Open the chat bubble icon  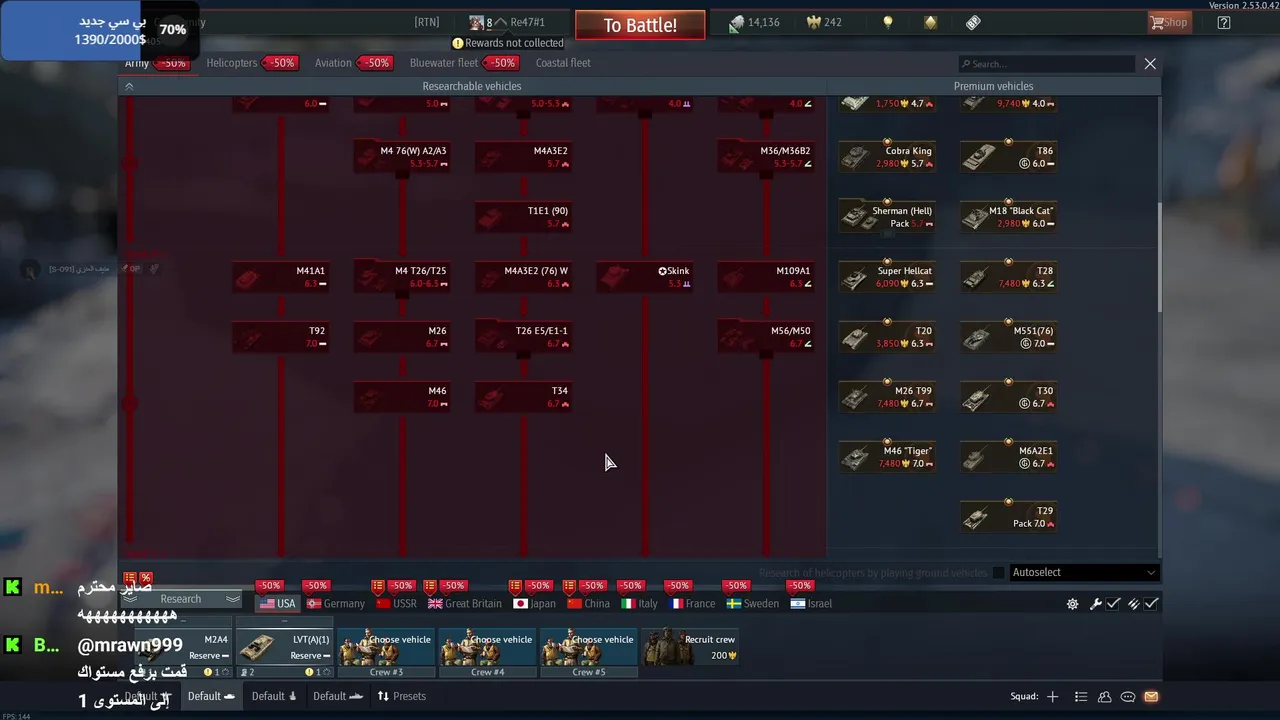1128,697
